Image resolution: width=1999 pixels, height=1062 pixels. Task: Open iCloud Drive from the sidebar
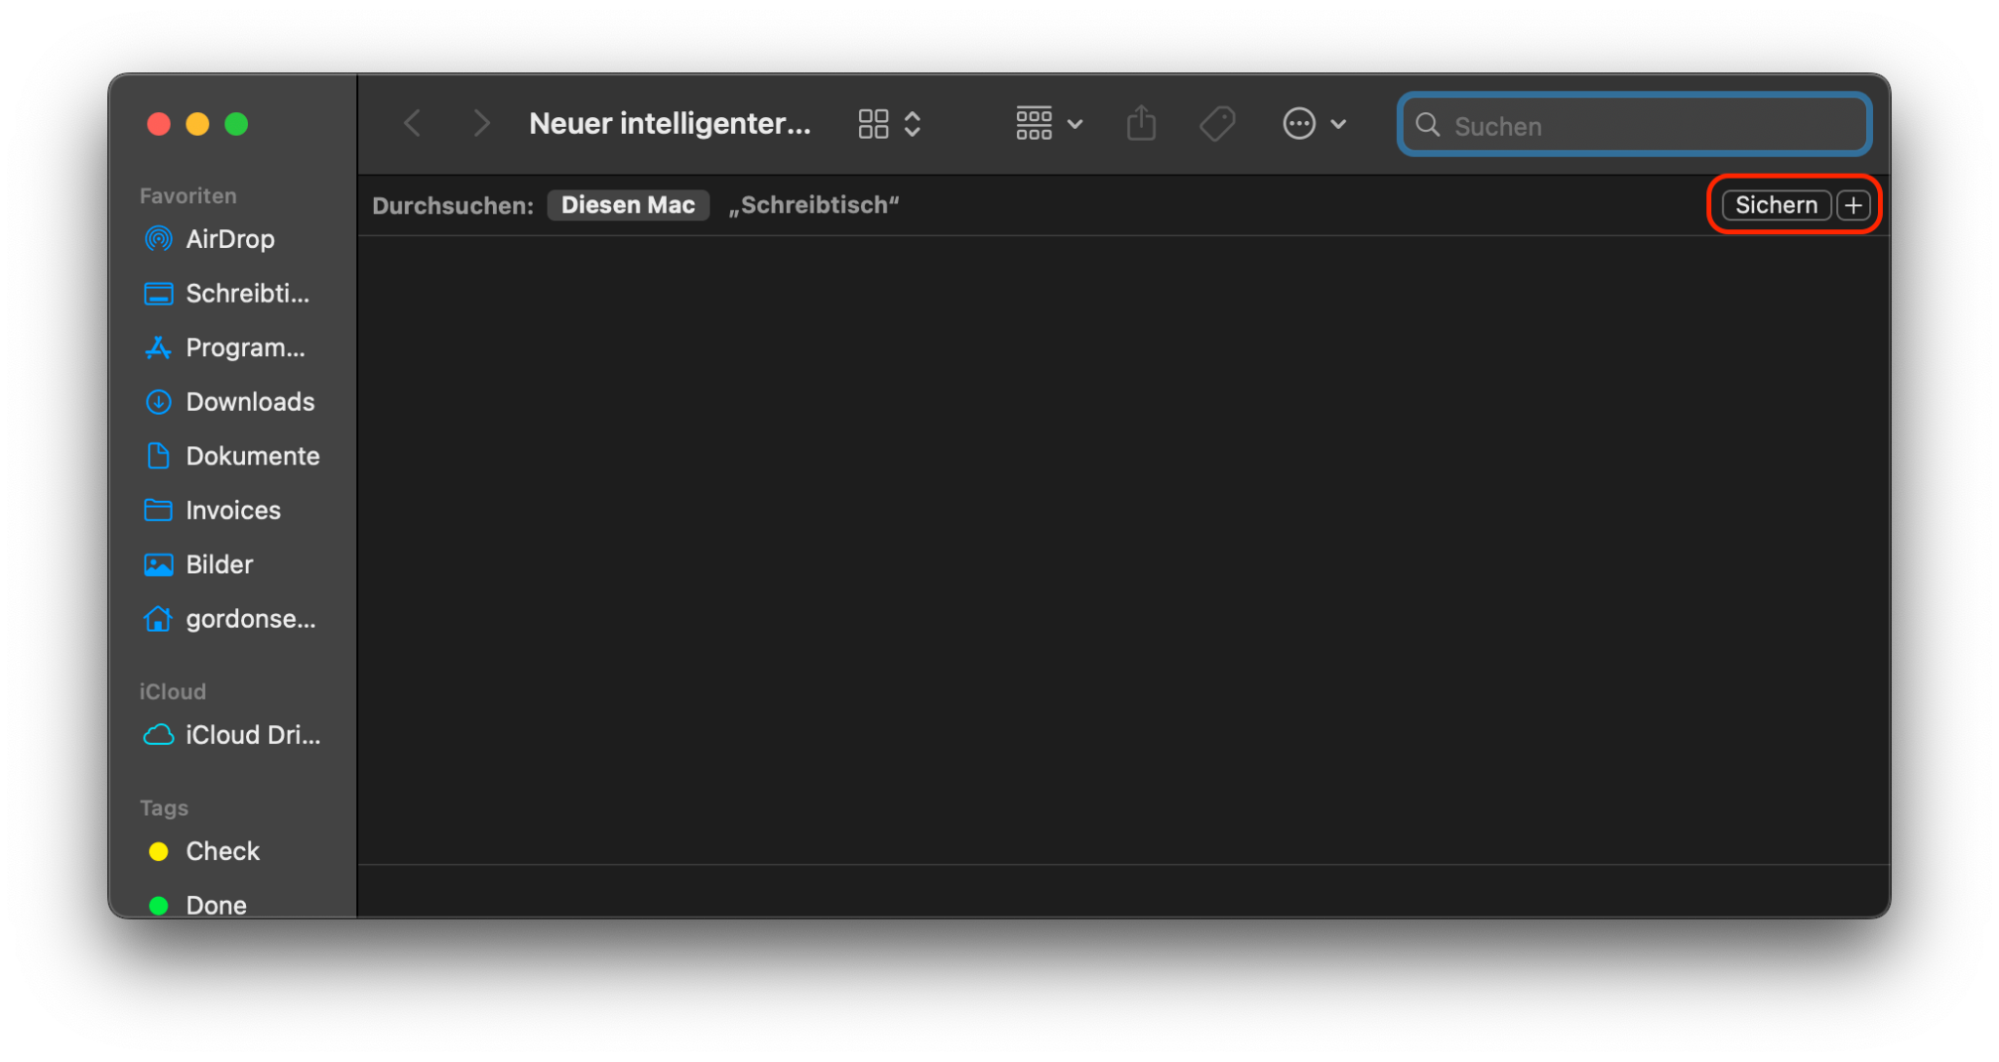pyautogui.click(x=252, y=735)
